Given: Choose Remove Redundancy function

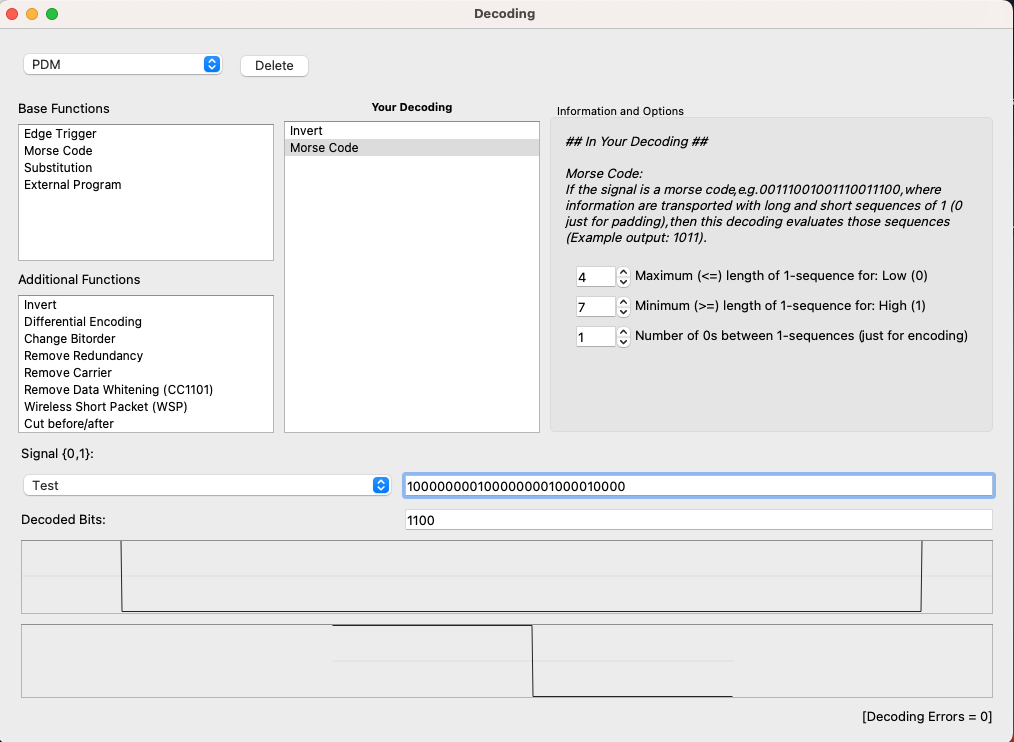Looking at the screenshot, I should 83,356.
